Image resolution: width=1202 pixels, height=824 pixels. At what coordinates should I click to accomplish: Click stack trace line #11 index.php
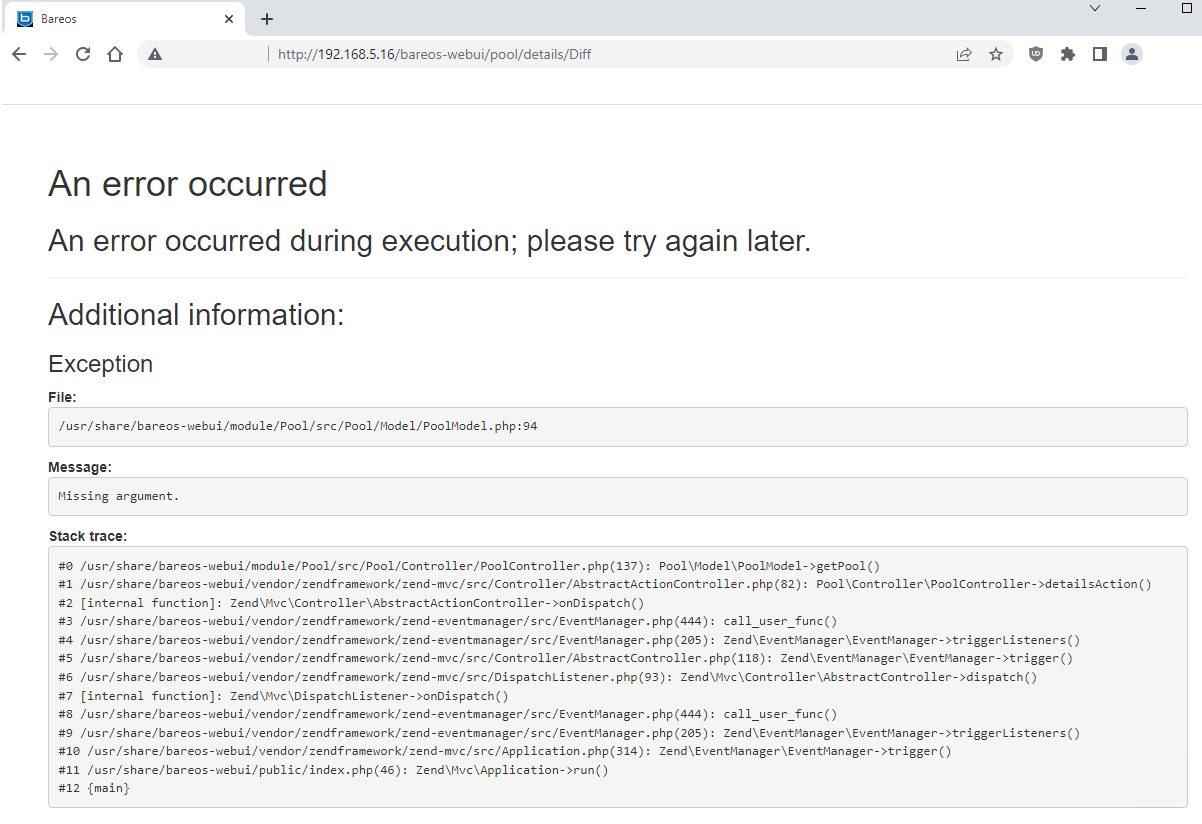pyautogui.click(x=335, y=770)
